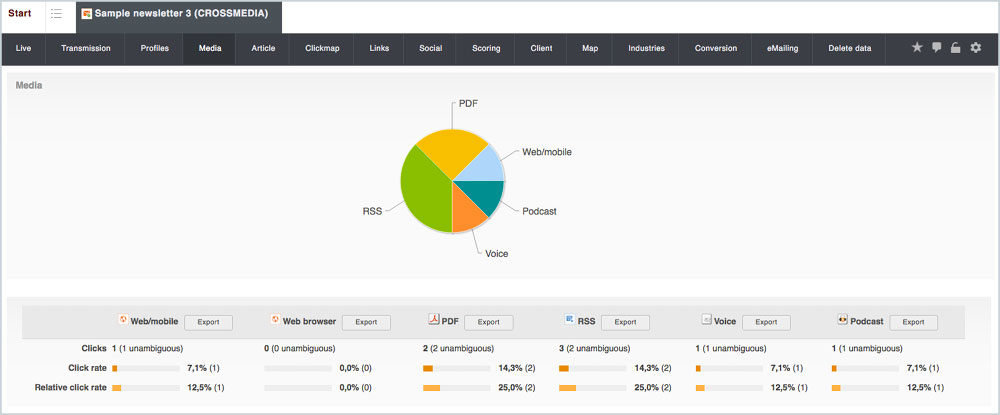Click the list view icon beside Start
Viewport: 1000px width, 415px height.
[x=57, y=13]
